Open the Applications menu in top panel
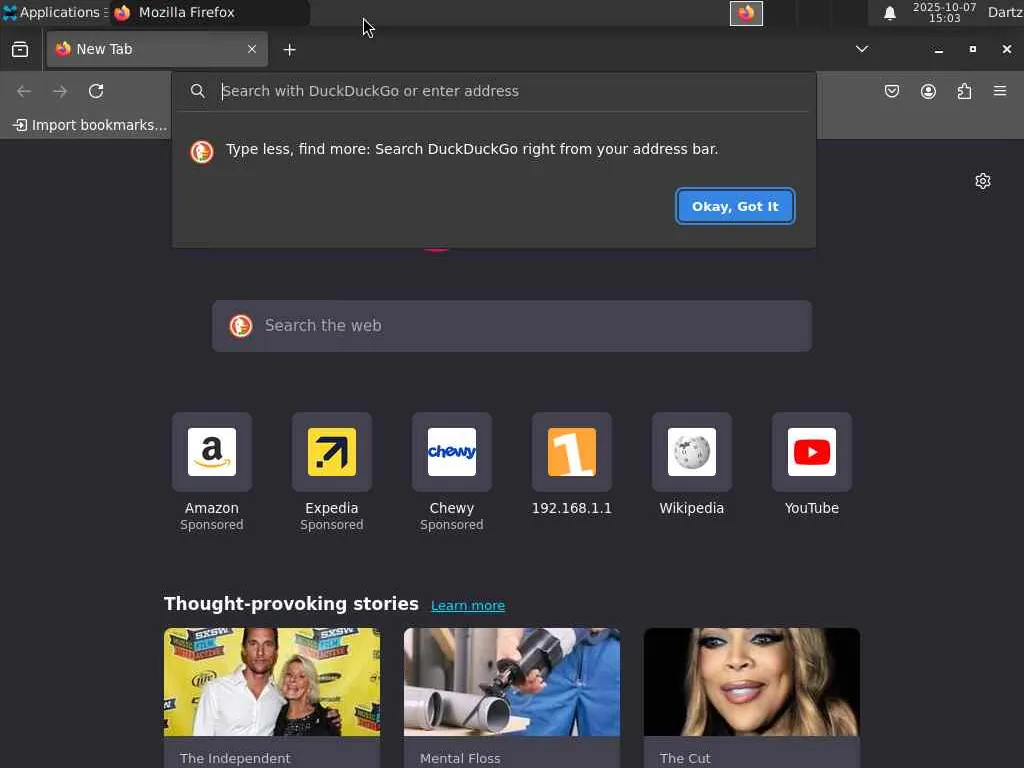Image resolution: width=1024 pixels, height=768 pixels. [x=55, y=12]
